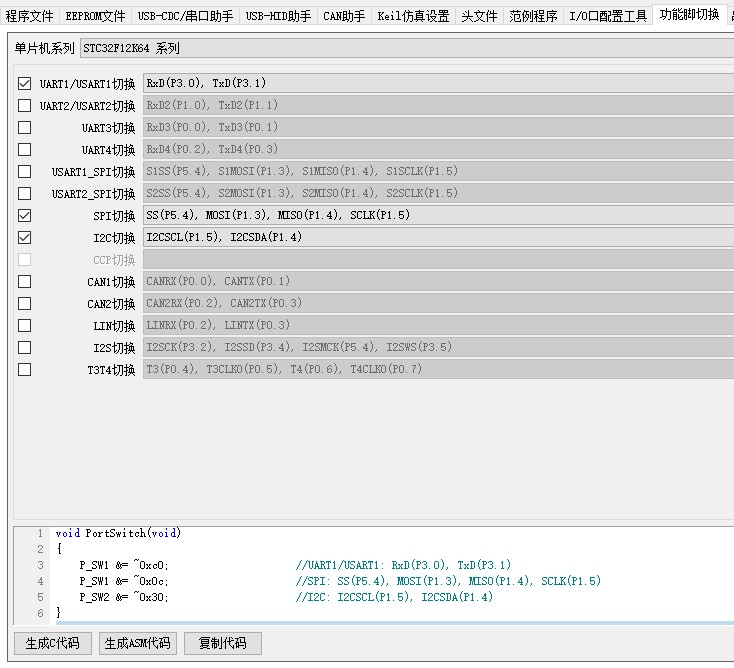Select the 功能脚切换 tab
Image resolution: width=734 pixels, height=668 pixels.
point(690,15)
